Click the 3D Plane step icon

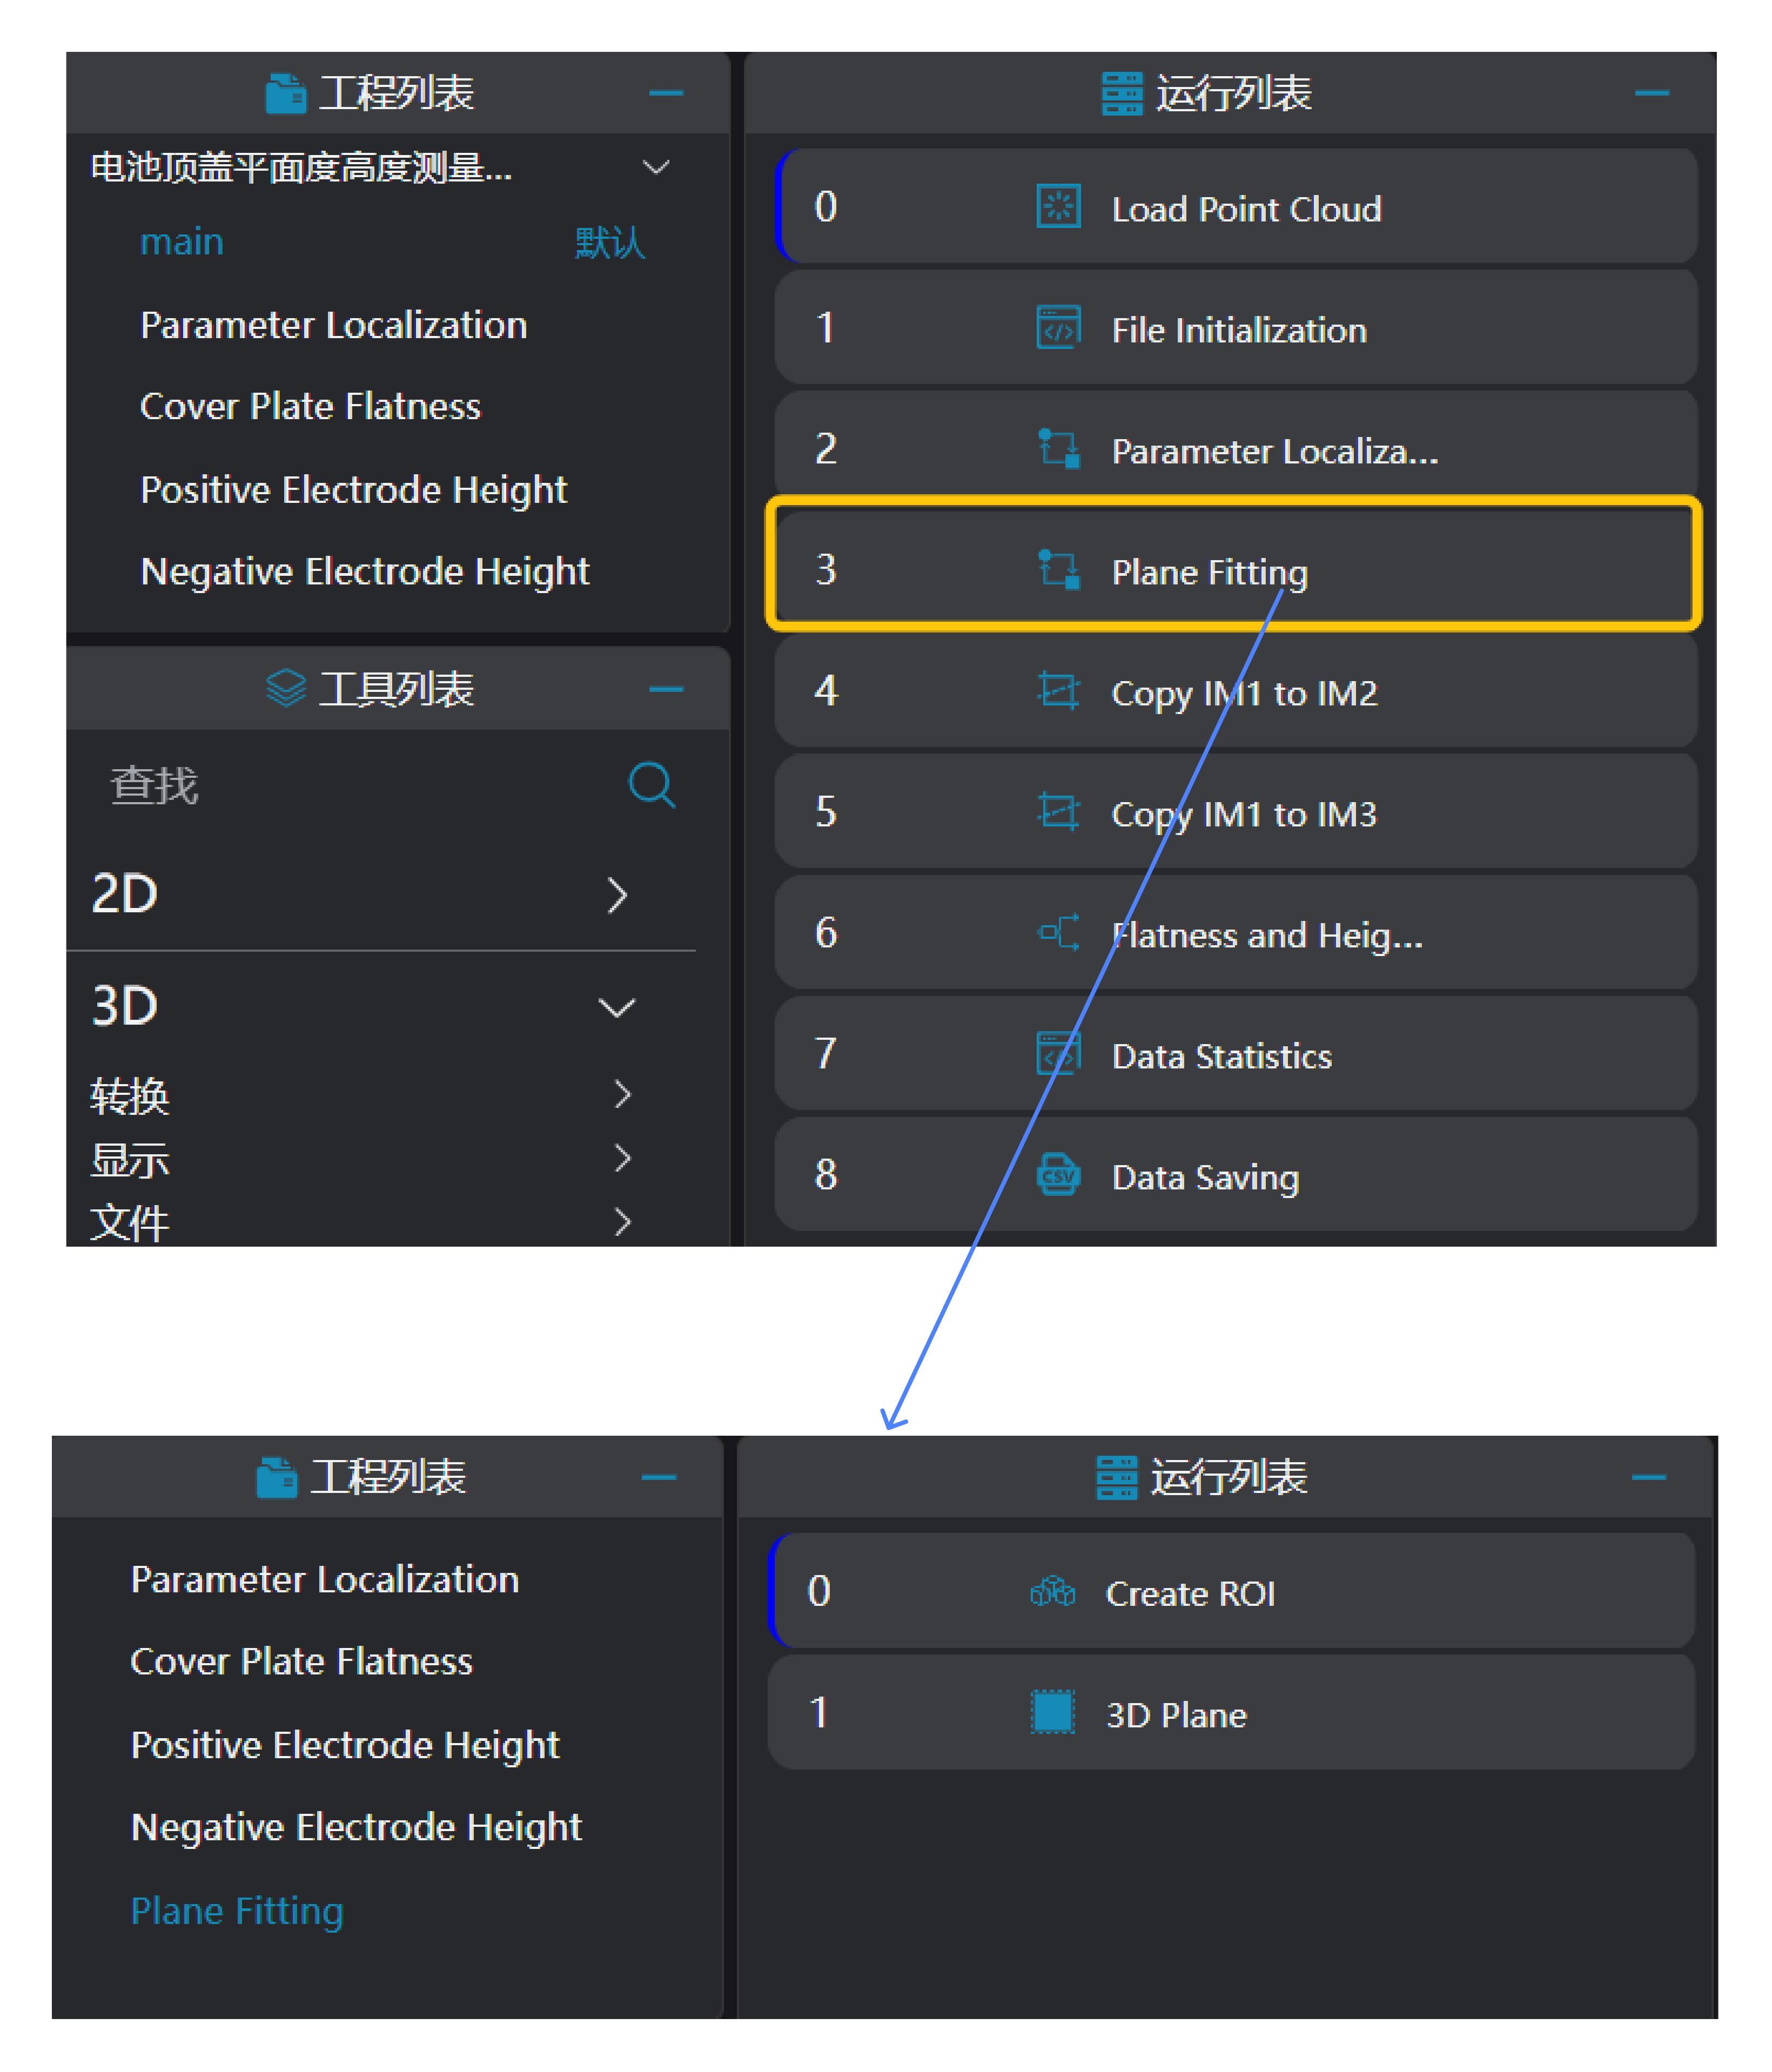click(x=1052, y=1713)
